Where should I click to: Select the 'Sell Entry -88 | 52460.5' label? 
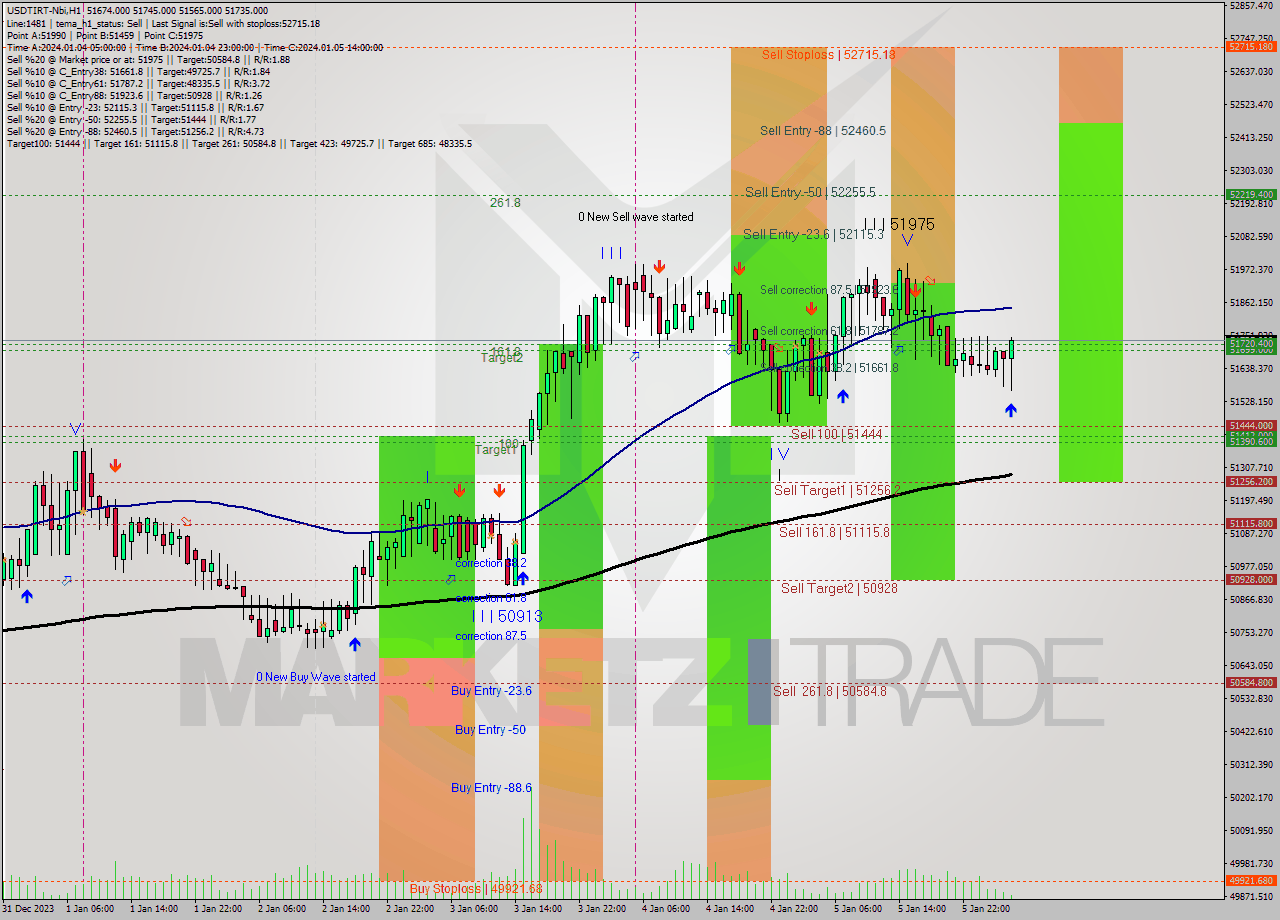[822, 130]
